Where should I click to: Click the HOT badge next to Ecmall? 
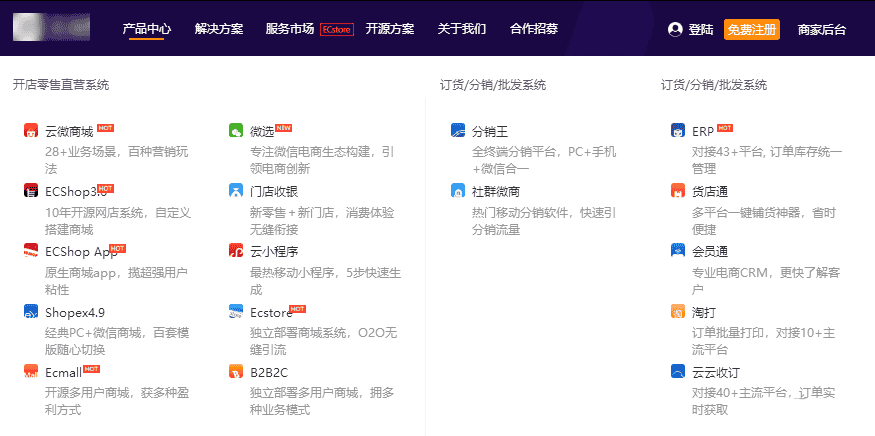coord(91,368)
